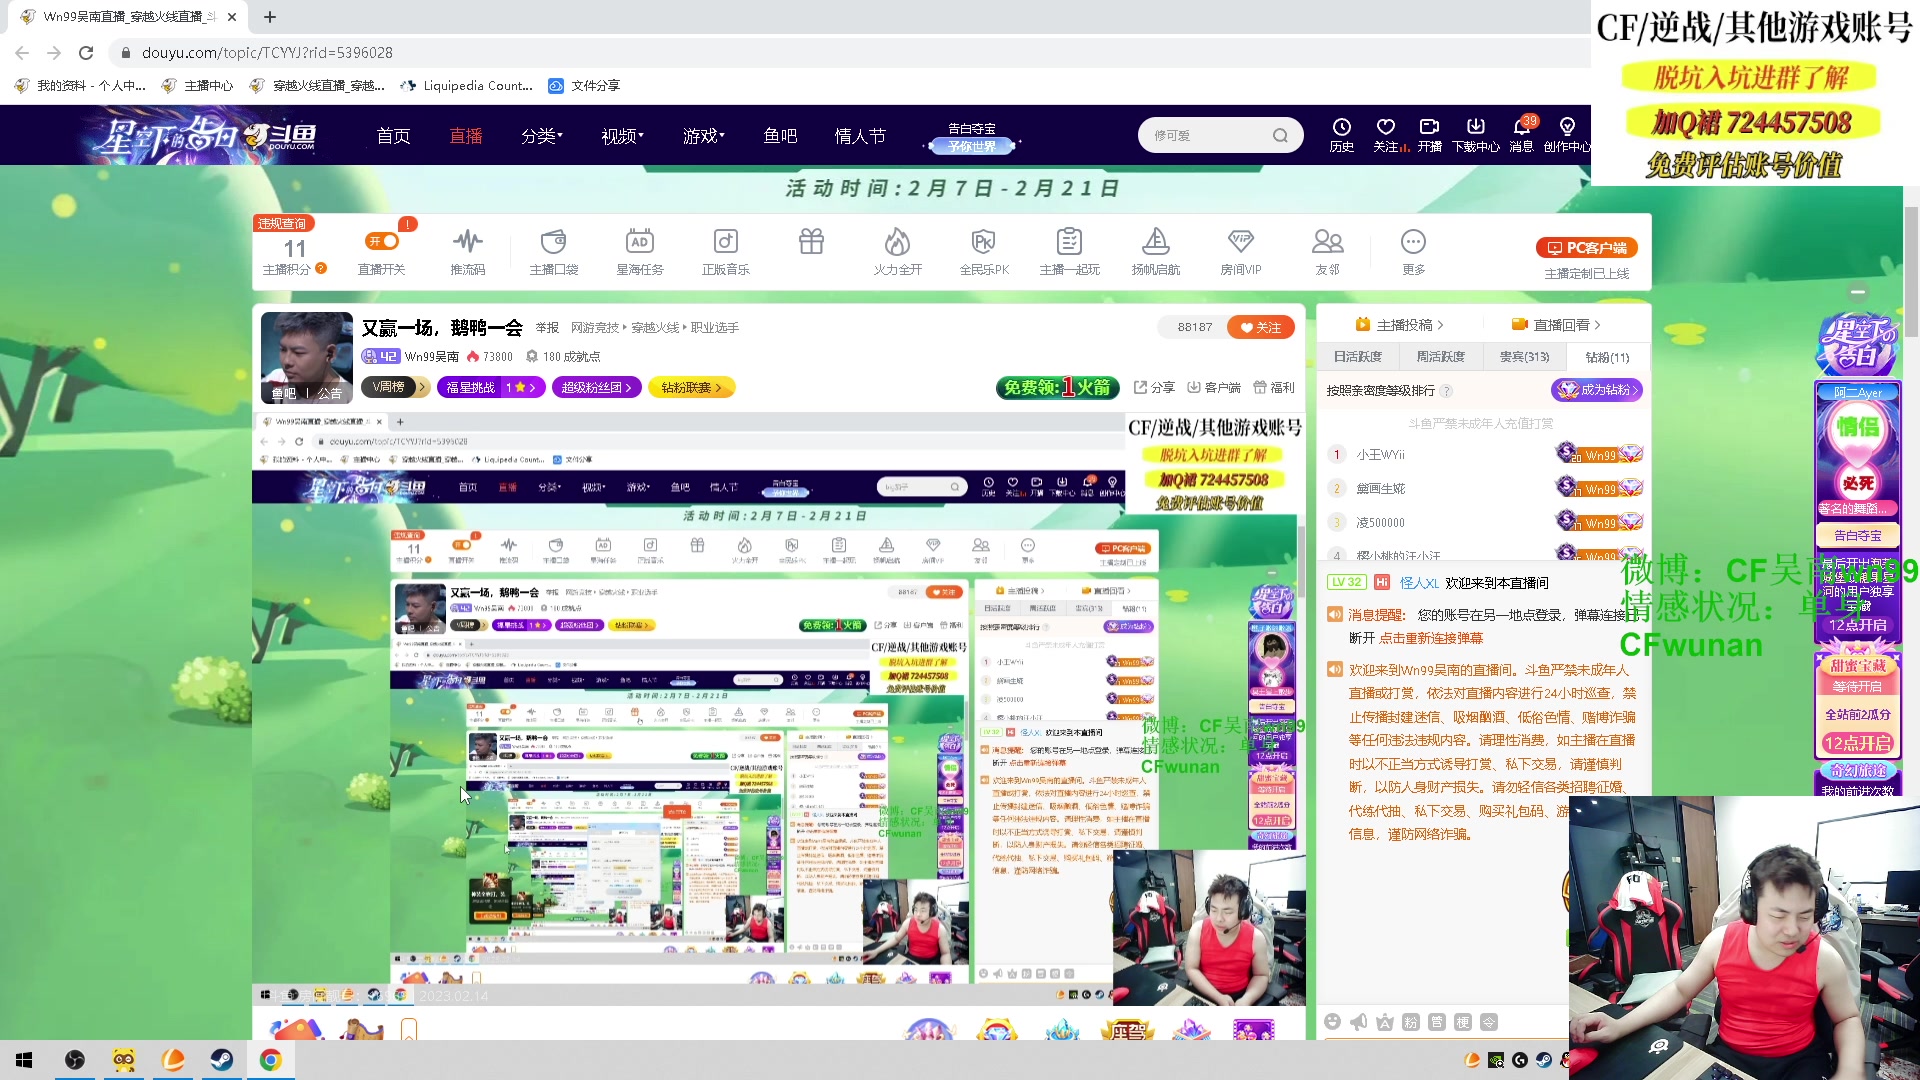Open Chrome from the taskbar

(270, 1060)
